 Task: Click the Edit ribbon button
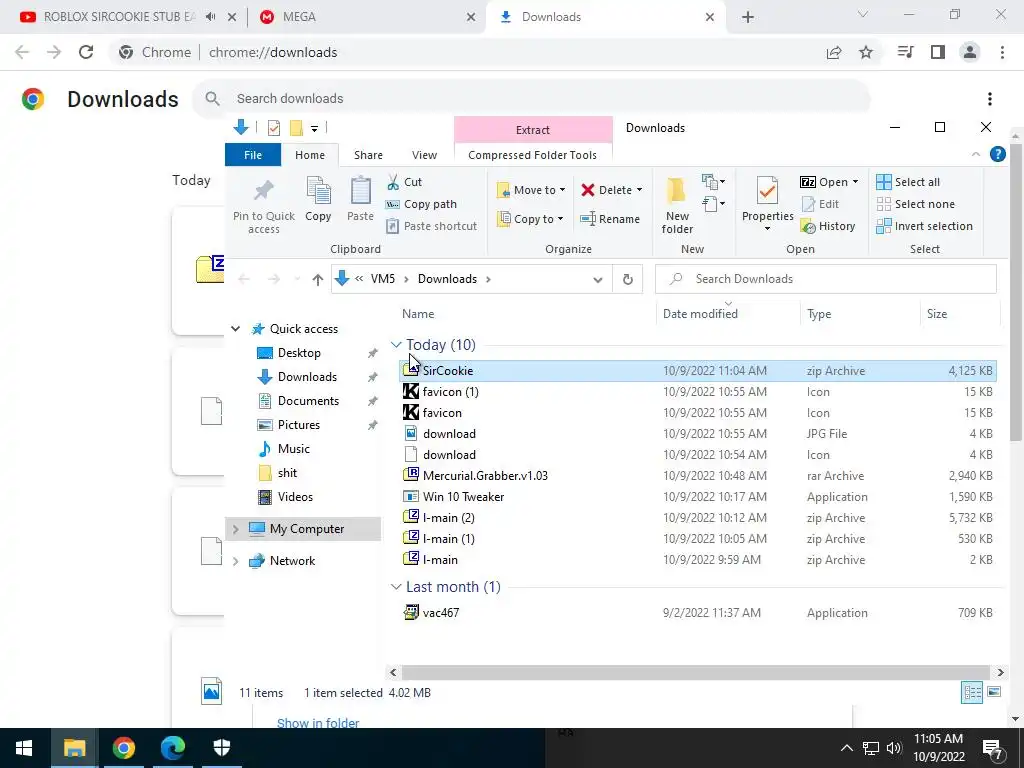(x=820, y=204)
